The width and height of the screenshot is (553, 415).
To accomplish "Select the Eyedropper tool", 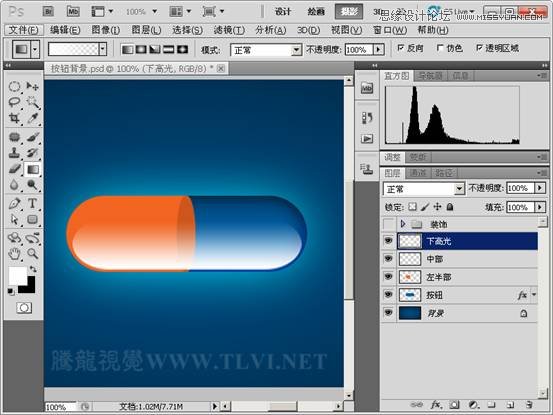I will click(33, 118).
